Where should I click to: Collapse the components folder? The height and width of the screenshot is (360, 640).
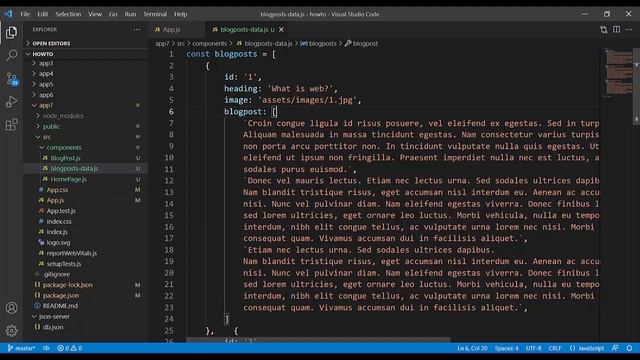(x=64, y=147)
